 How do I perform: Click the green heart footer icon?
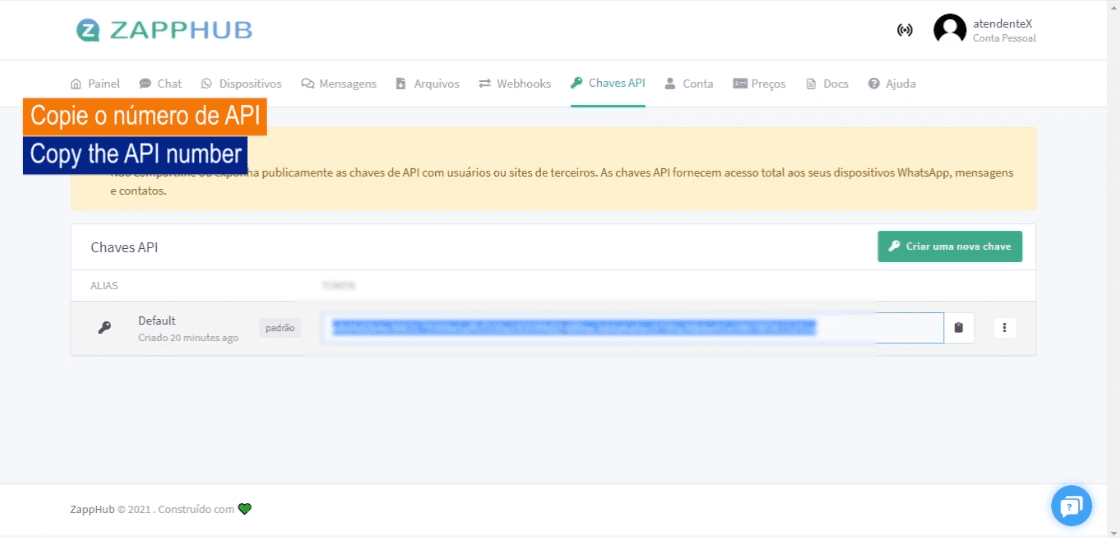(x=245, y=509)
